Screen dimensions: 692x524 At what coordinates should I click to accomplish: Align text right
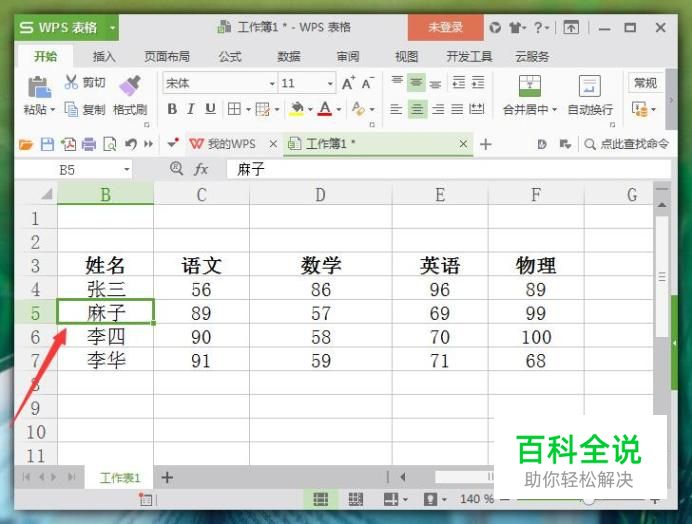coord(438,109)
